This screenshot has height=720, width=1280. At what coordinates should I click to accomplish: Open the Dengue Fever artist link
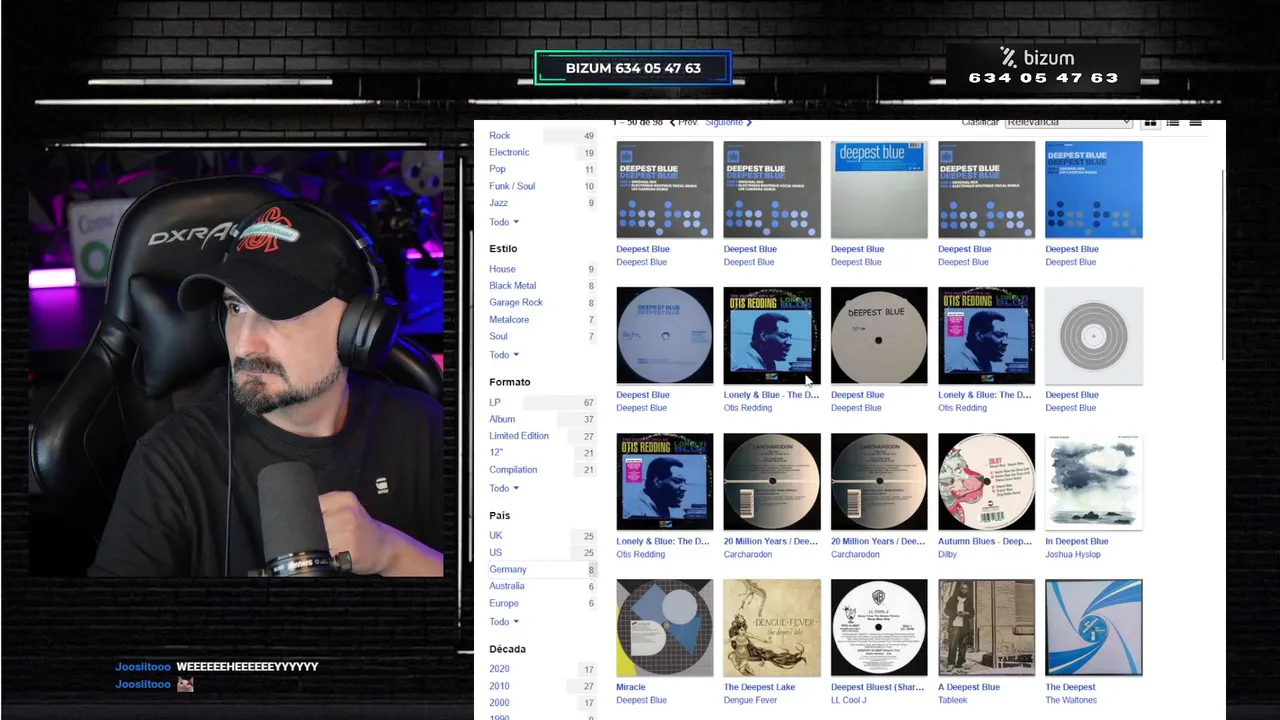(x=750, y=700)
